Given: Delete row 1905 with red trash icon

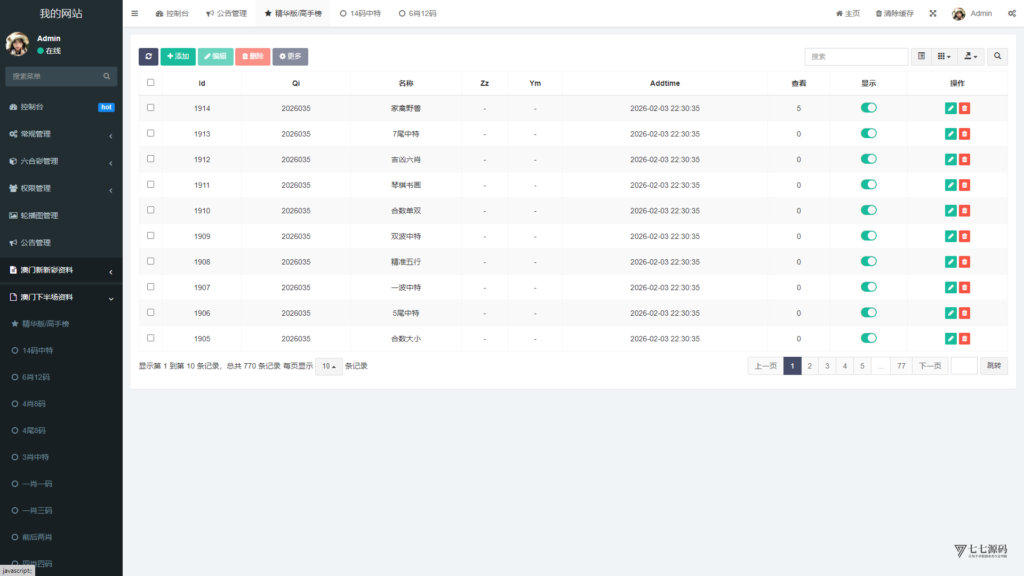Looking at the screenshot, I should point(965,338).
